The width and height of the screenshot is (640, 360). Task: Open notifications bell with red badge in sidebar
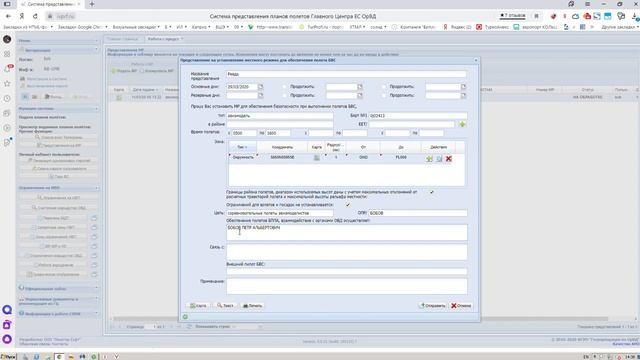pos(7,69)
